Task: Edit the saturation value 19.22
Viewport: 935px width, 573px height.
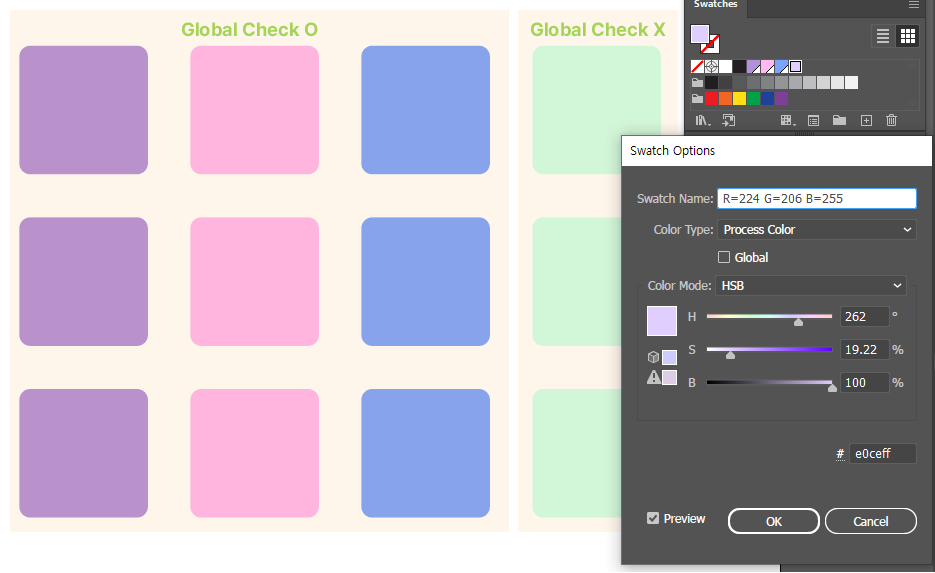Action: click(864, 349)
